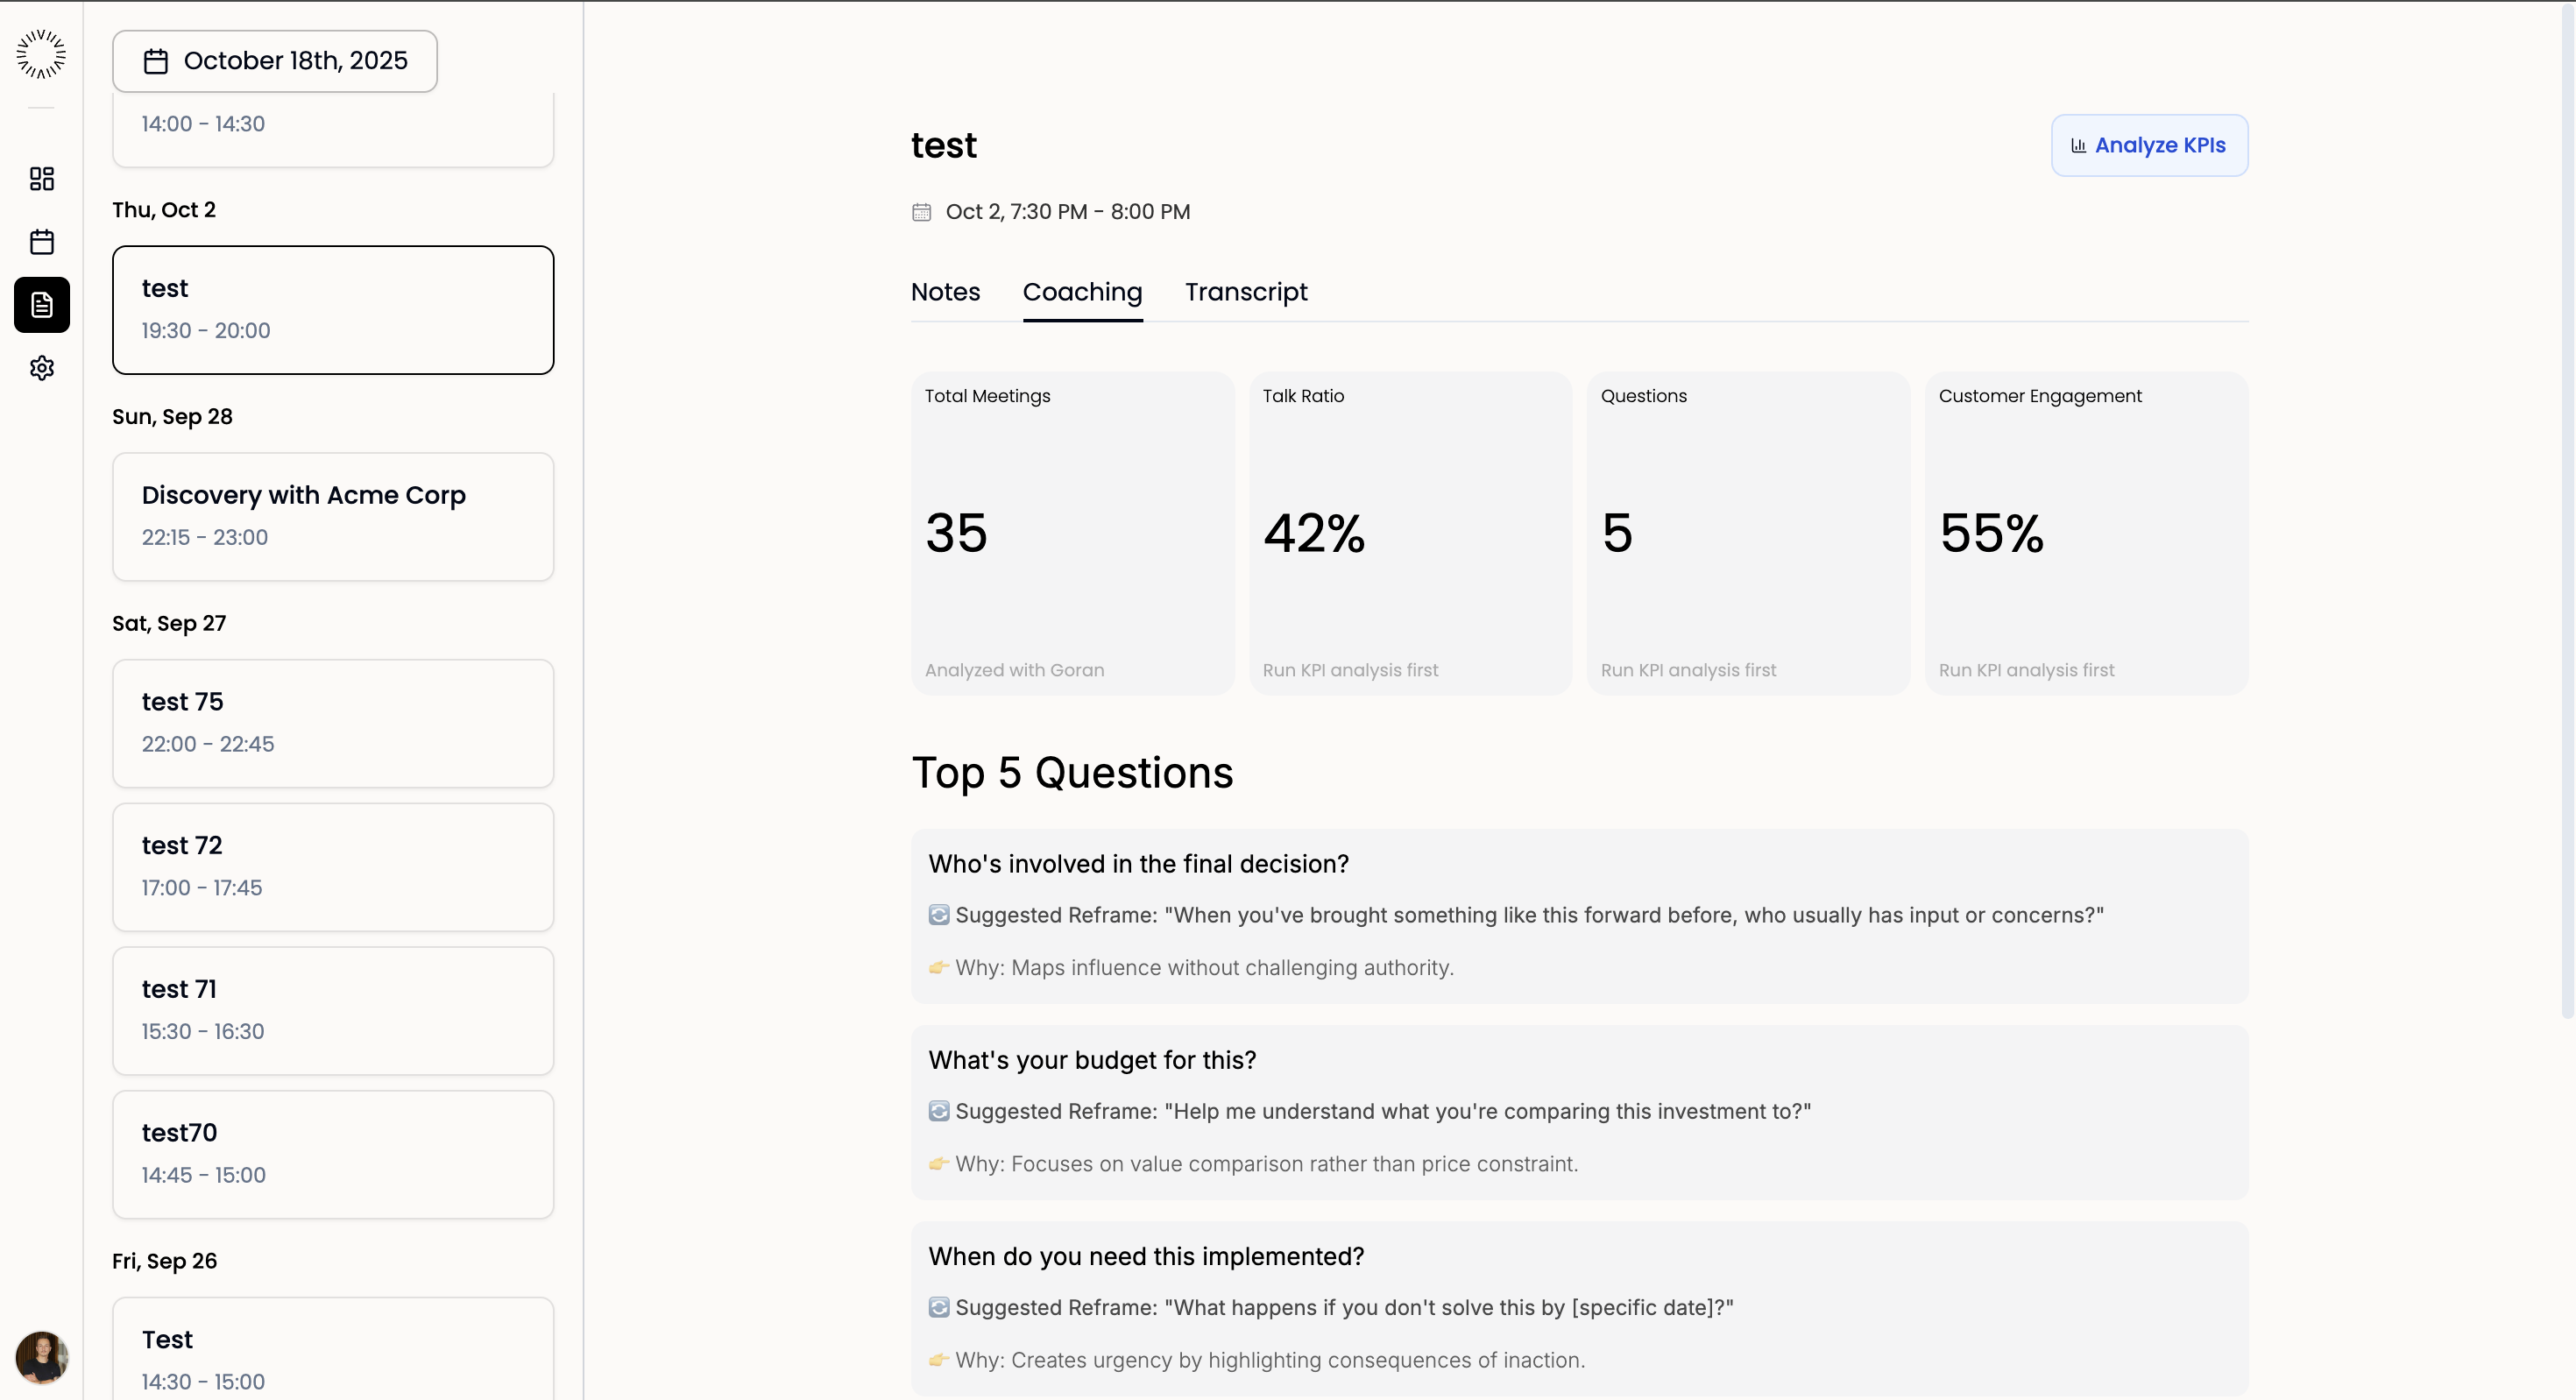Screen dimensions: 2576x1400
Task: Click the calendar icon beside meeting date
Action: tap(921, 212)
